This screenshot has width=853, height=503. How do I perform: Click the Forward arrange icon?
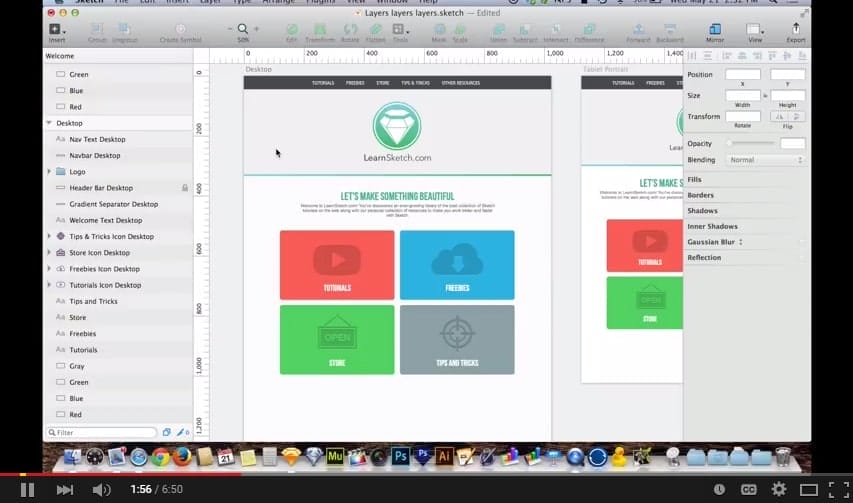coord(639,29)
